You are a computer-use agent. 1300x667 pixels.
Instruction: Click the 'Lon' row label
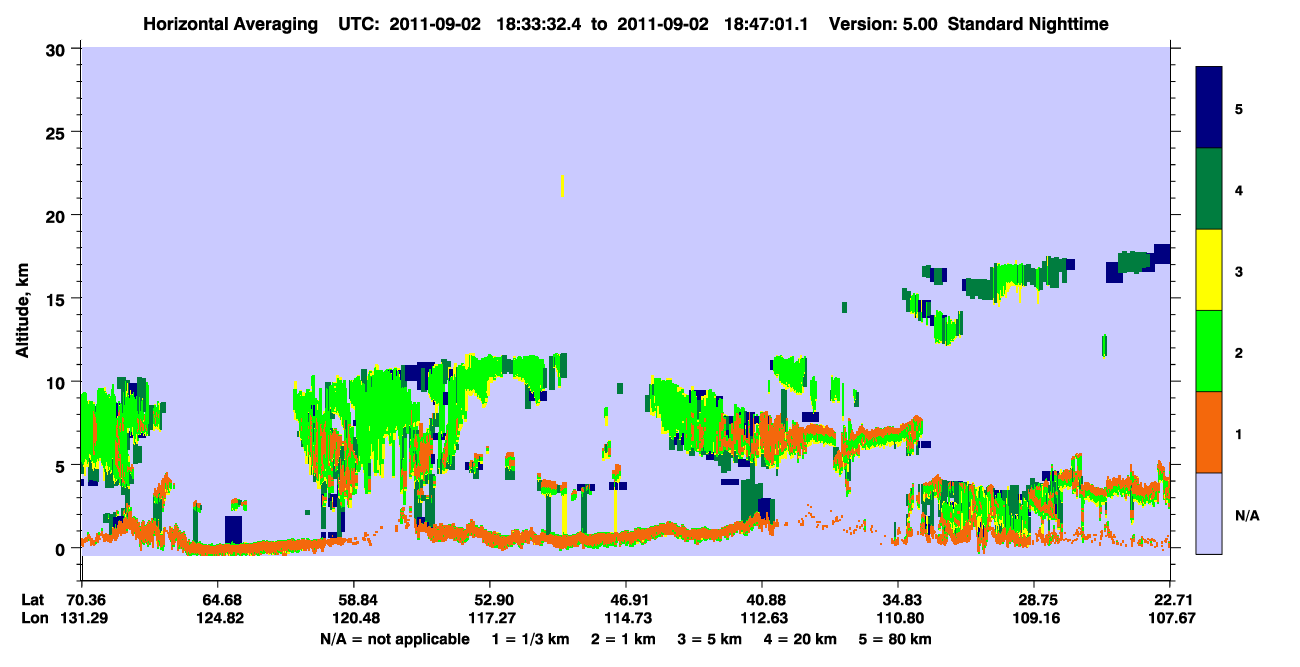pyautogui.click(x=33, y=618)
